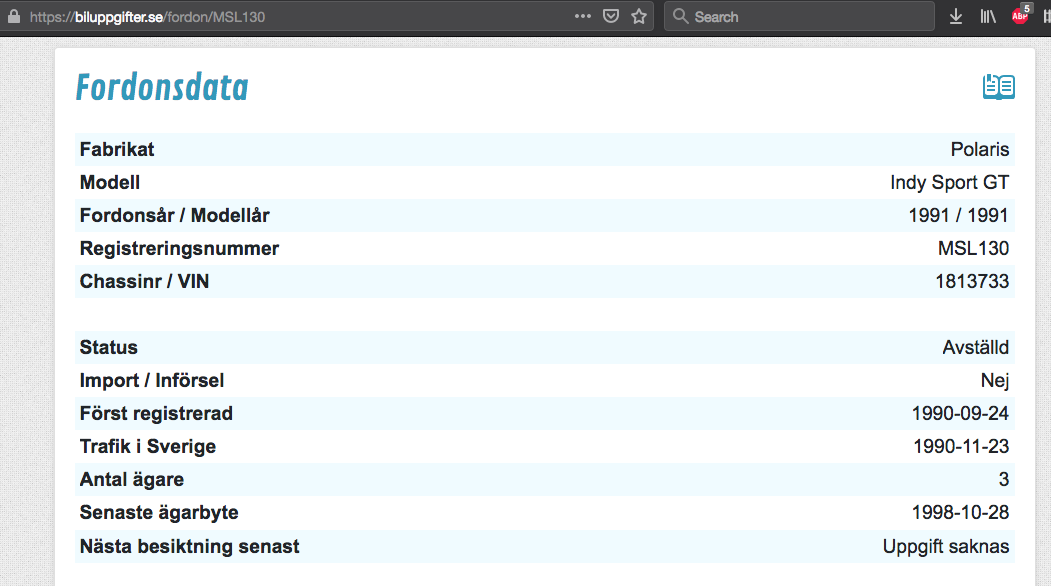Select the date 1998-10-28
1051x586 pixels.
point(960,512)
